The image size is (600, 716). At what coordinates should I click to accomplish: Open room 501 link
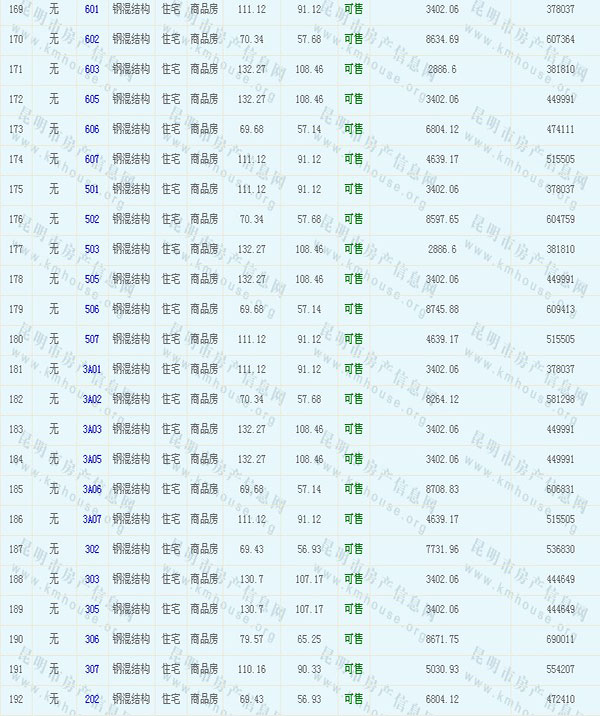(x=92, y=189)
